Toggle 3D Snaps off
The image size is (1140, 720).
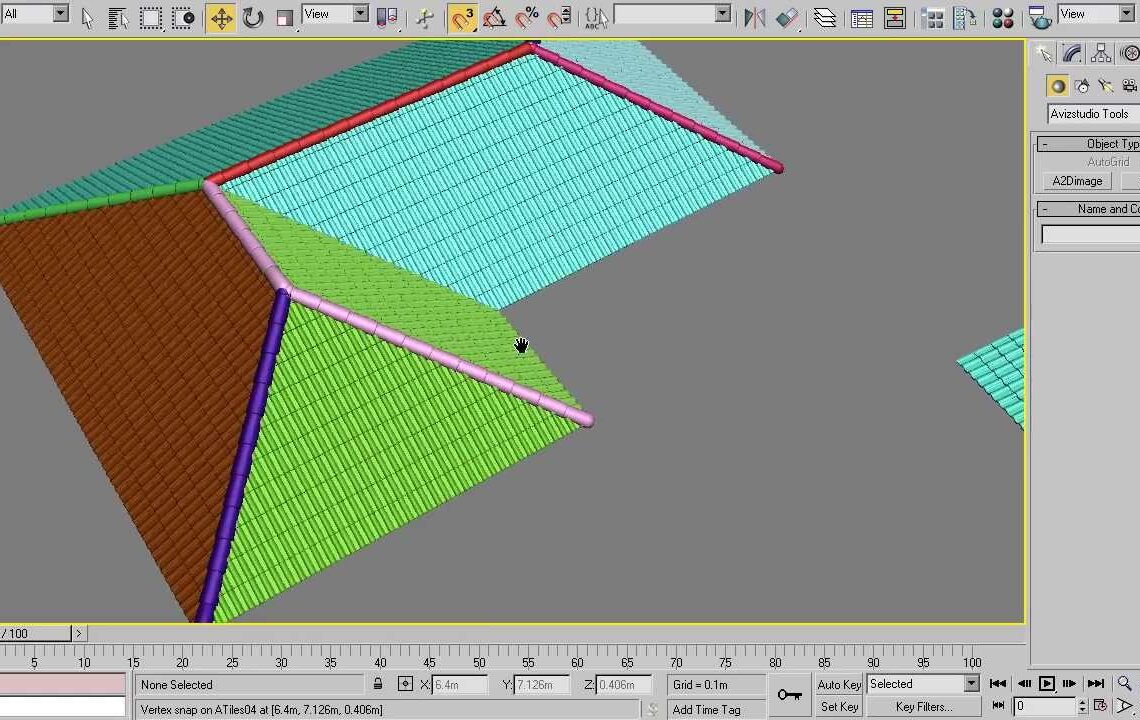pyautogui.click(x=462, y=17)
